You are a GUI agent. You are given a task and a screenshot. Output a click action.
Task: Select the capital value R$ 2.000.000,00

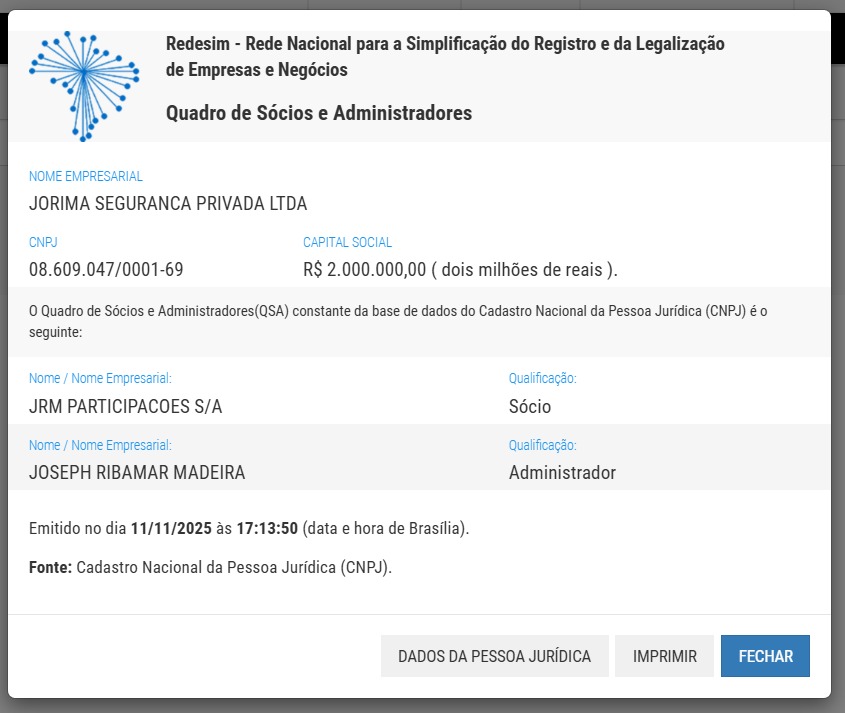coord(365,270)
